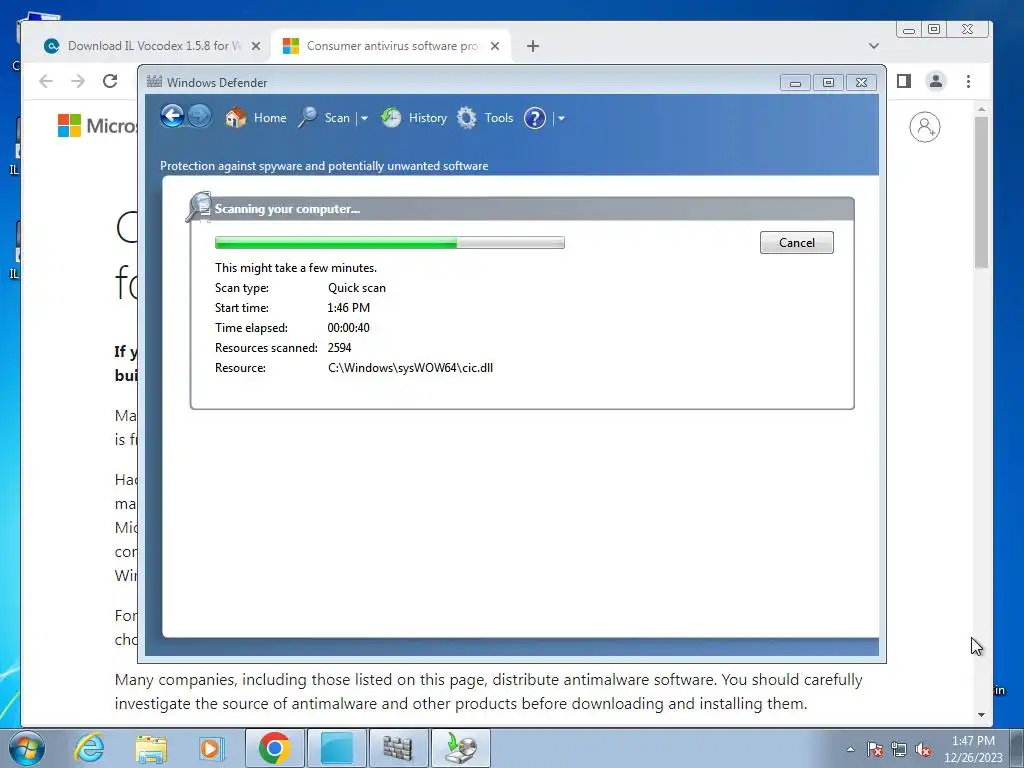Click the Chrome page scrollbar thumb
This screenshot has width=1024, height=768.
tap(981, 192)
